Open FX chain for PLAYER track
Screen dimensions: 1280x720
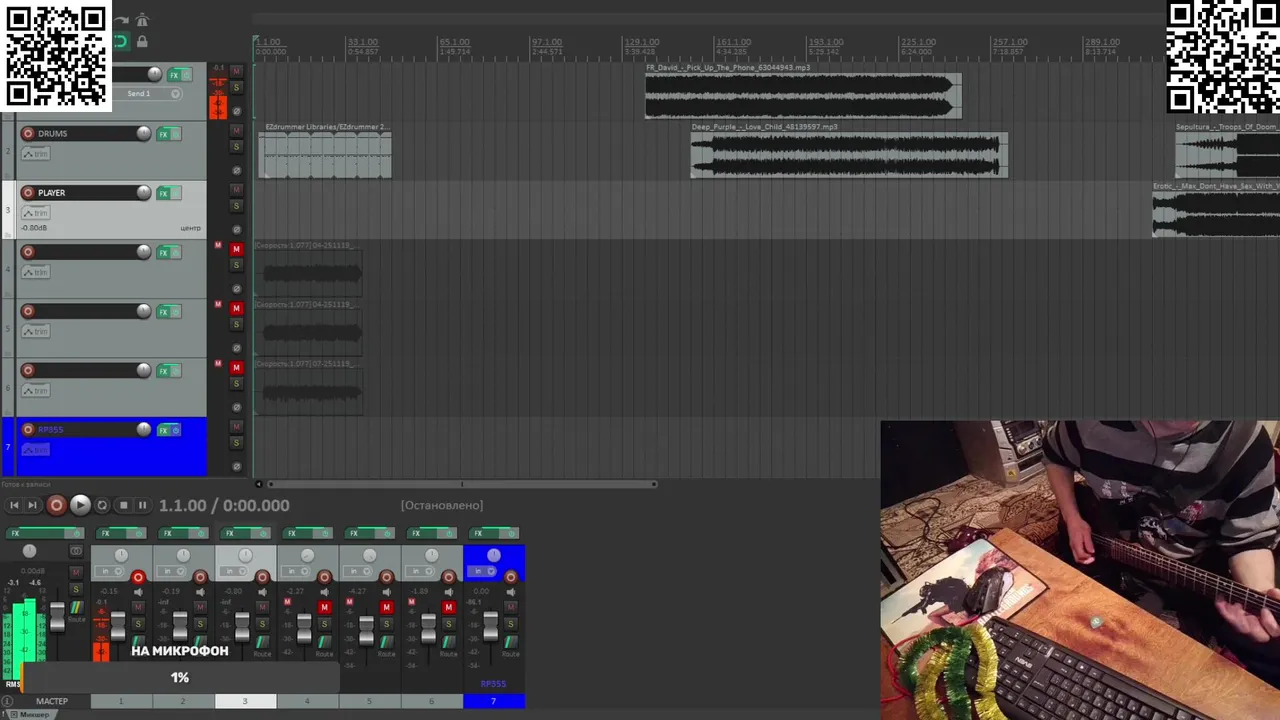tap(163, 193)
